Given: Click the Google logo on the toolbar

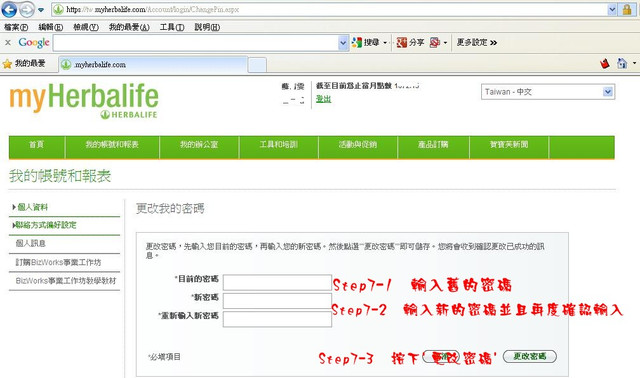Looking at the screenshot, I should [x=34, y=42].
